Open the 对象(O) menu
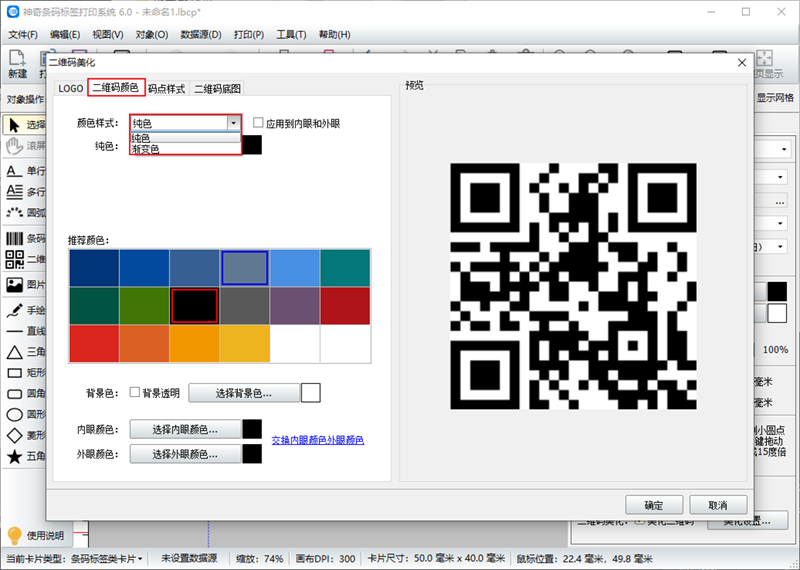800x570 pixels. click(x=152, y=35)
